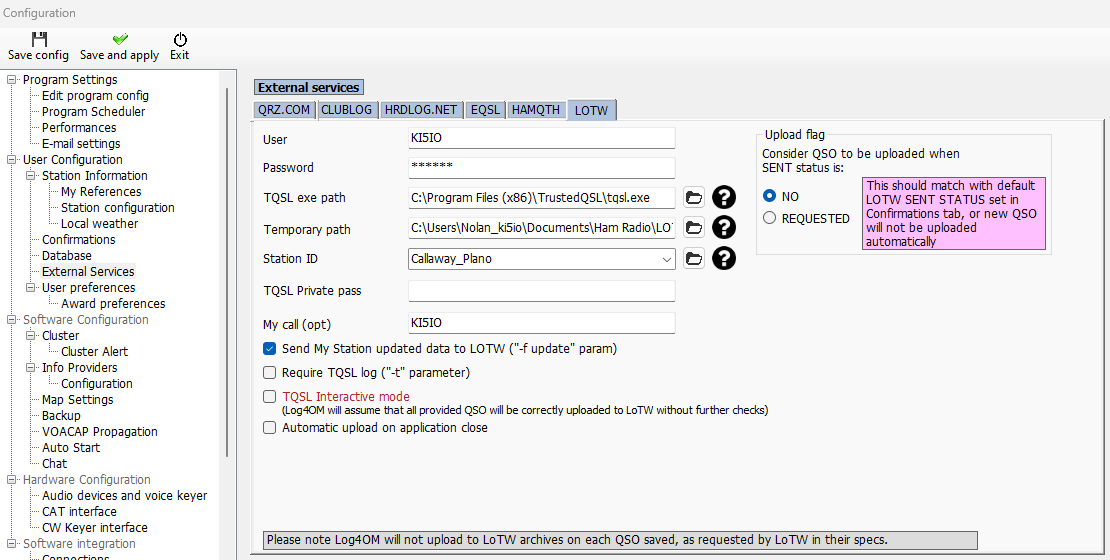The image size is (1110, 560).
Task: Open Auto Start settings
Action: click(71, 447)
